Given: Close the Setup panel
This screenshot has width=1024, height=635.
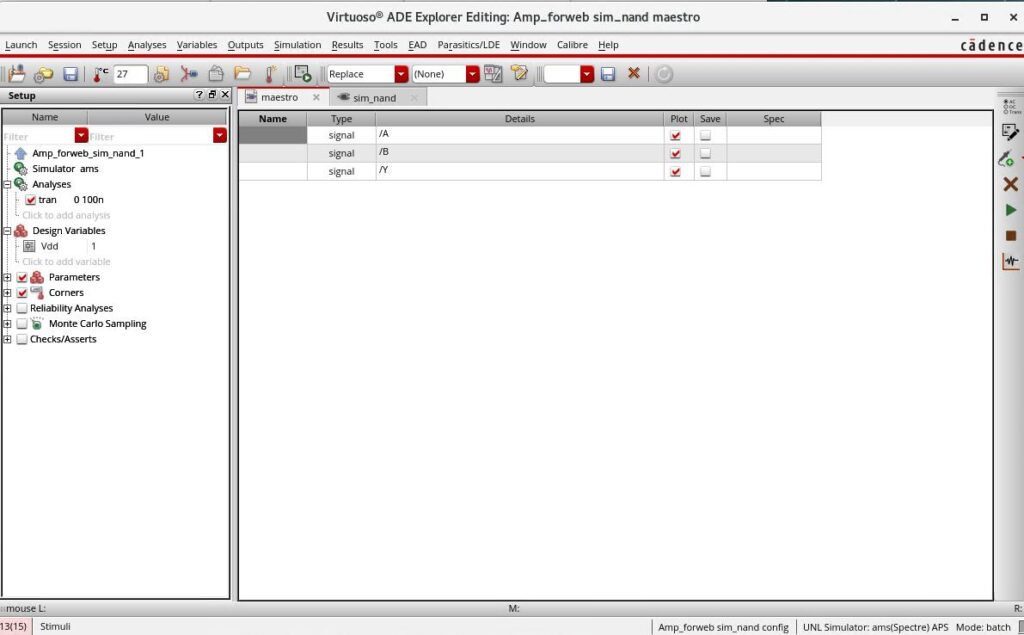Looking at the screenshot, I should click(x=225, y=95).
